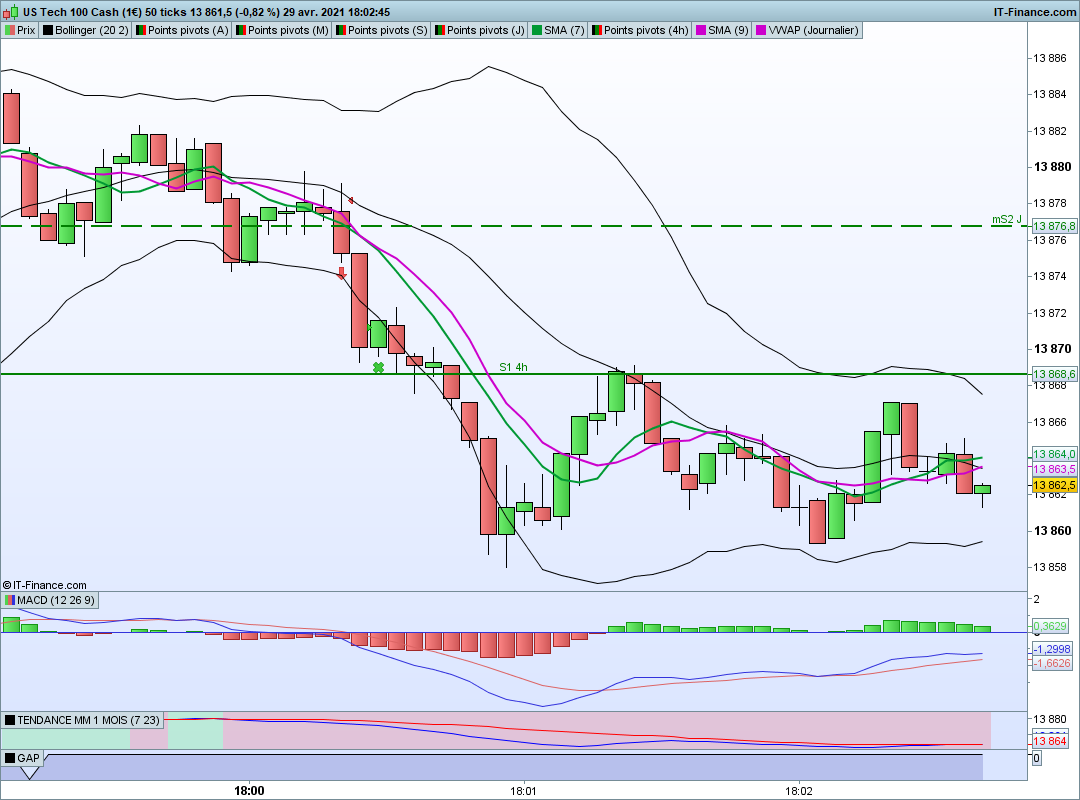Select Points pivots (M) indicator tab
1080x800 pixels.
(282, 30)
